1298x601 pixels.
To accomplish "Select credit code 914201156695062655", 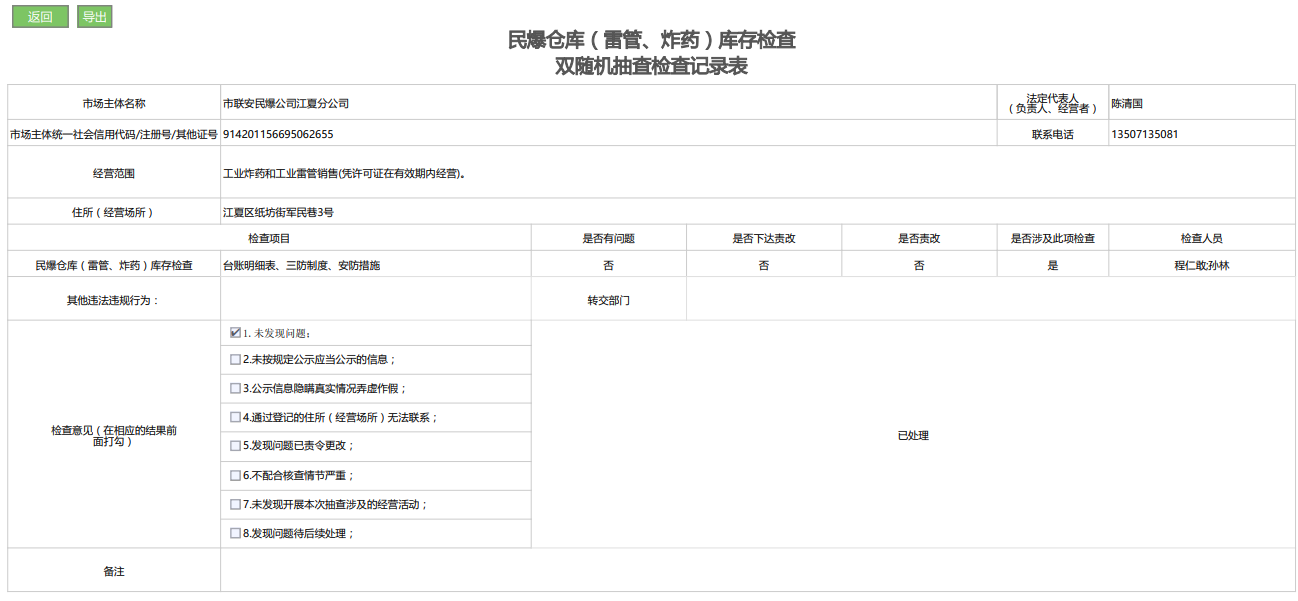I will coord(278,134).
